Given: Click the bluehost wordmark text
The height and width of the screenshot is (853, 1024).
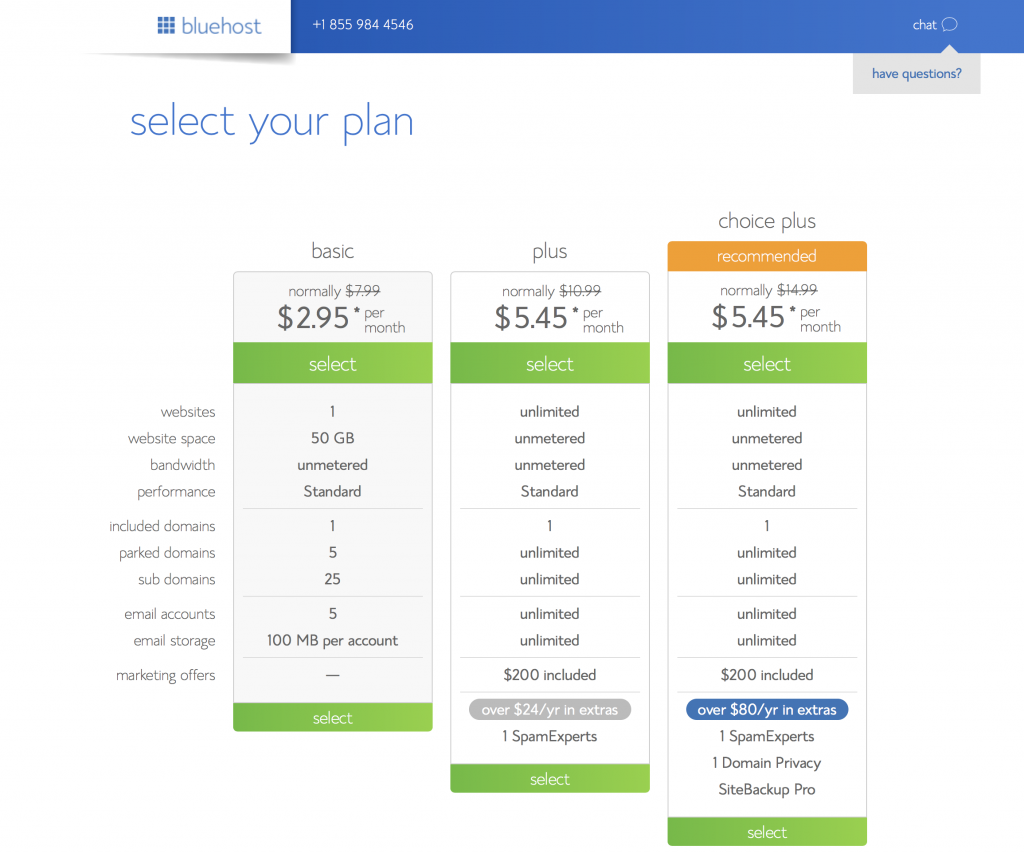Looking at the screenshot, I should point(221,26).
